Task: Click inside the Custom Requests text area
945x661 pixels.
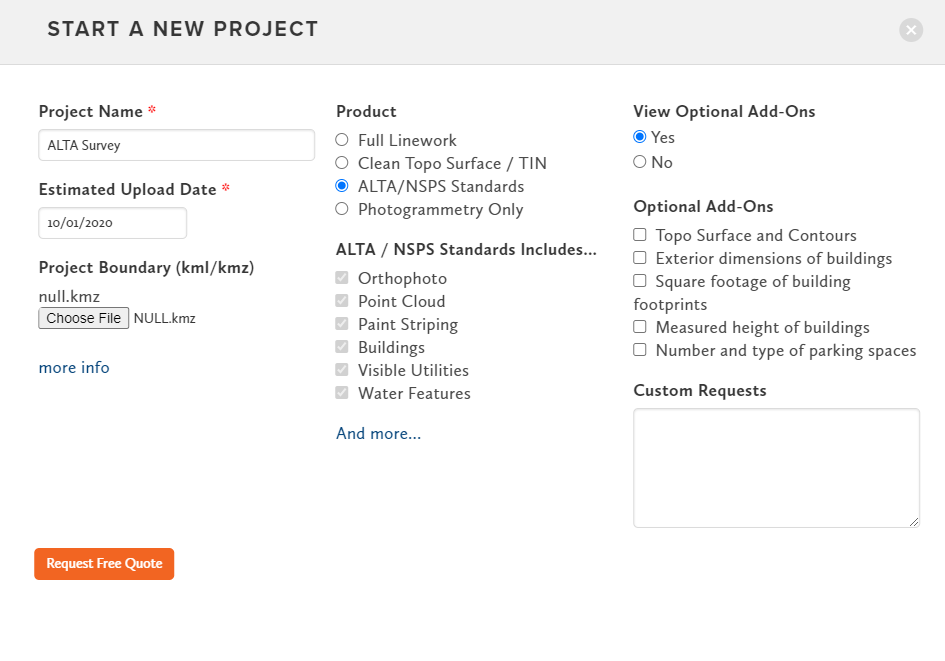Action: [776, 467]
